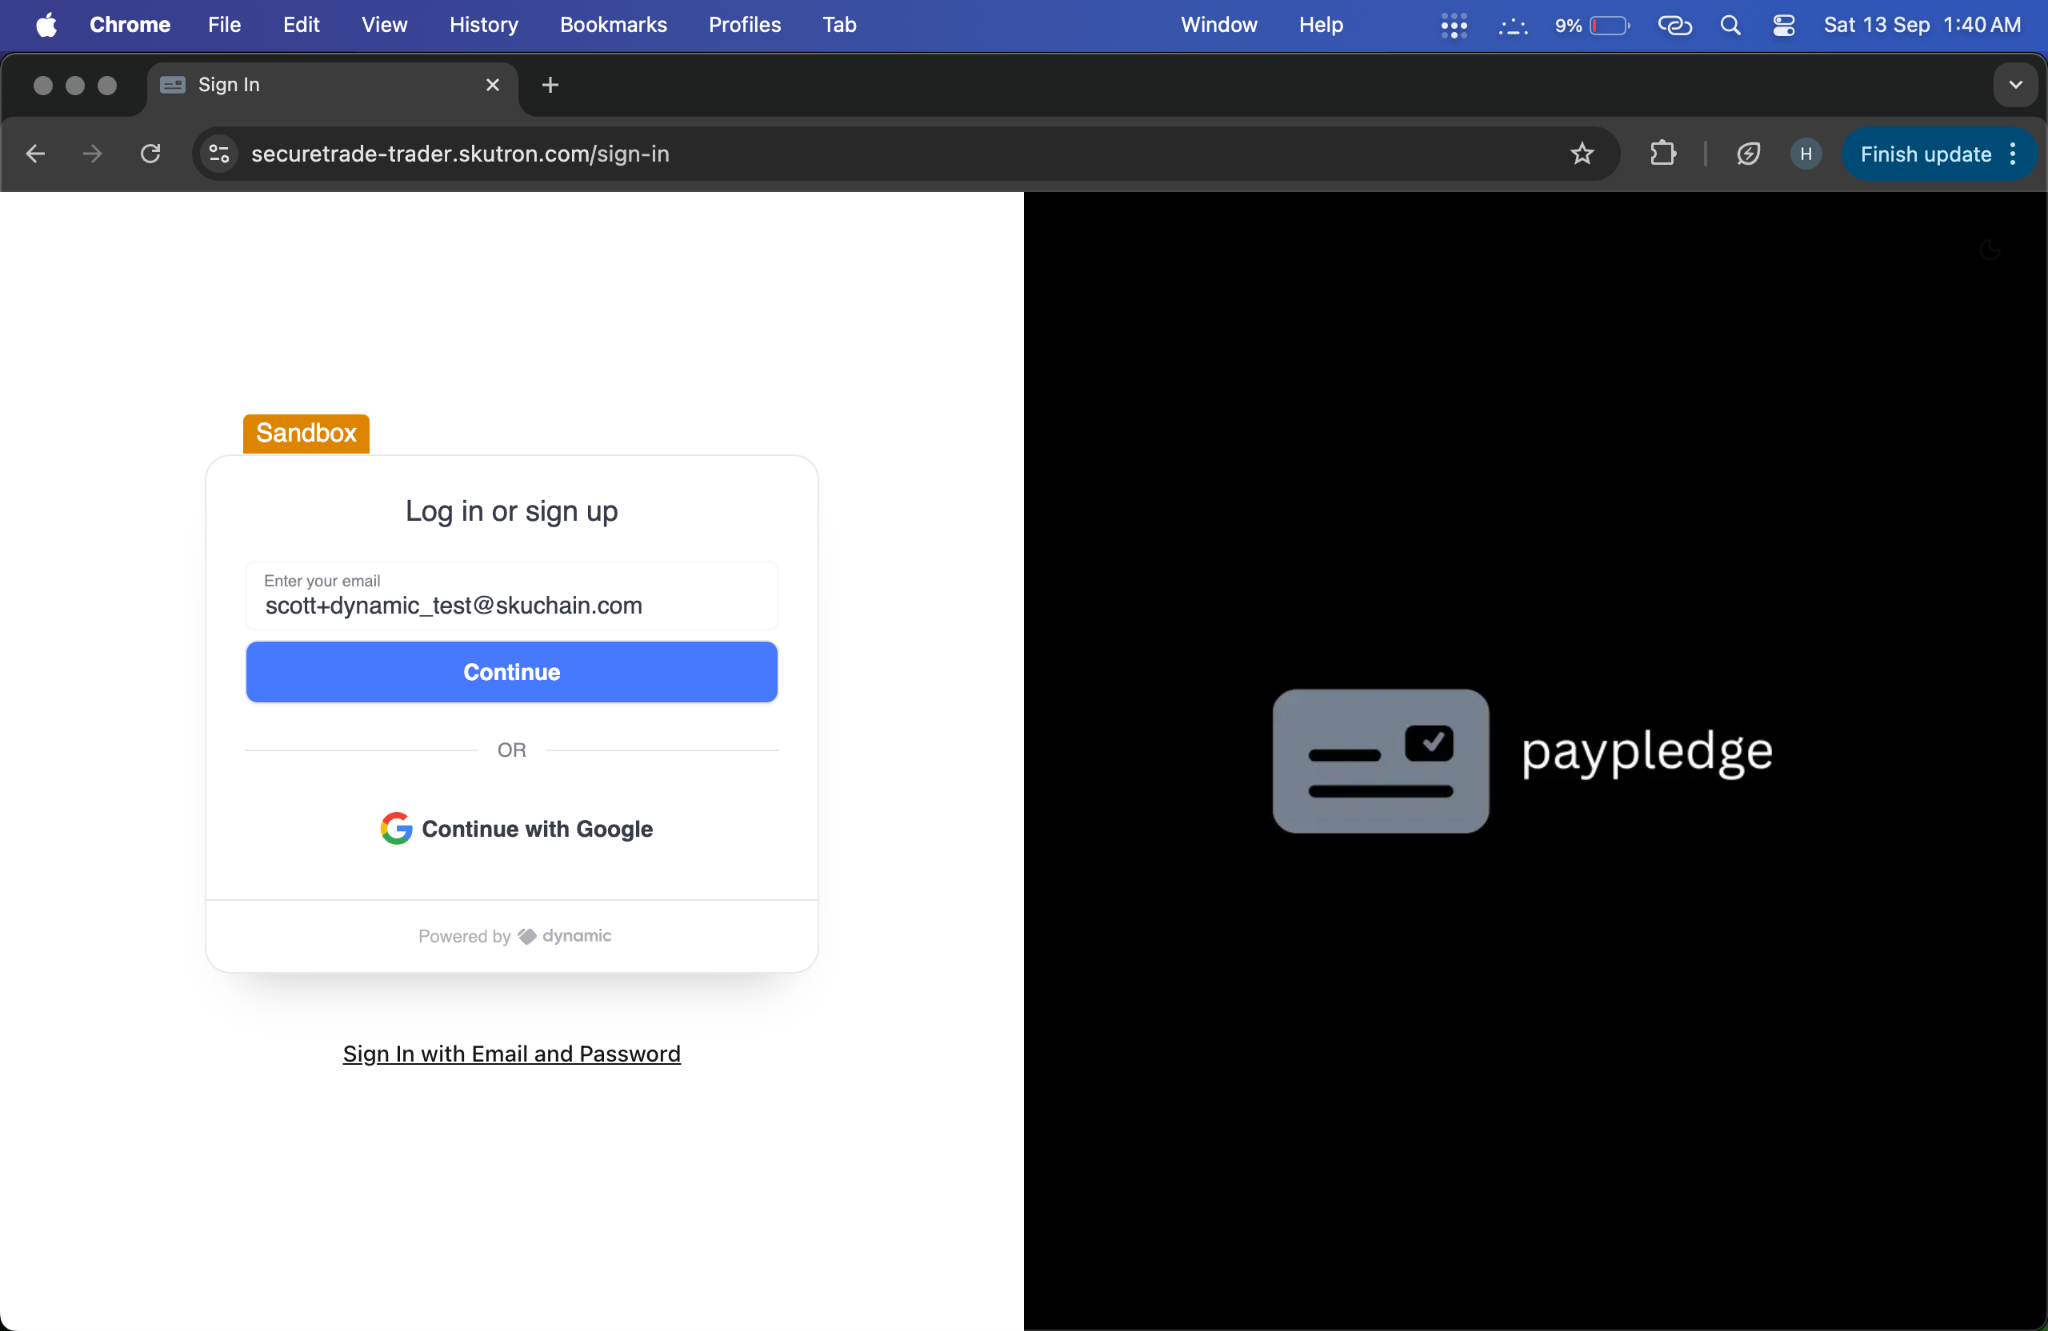This screenshot has width=2048, height=1331.
Task: View site information icon in address bar
Action: [x=219, y=154]
